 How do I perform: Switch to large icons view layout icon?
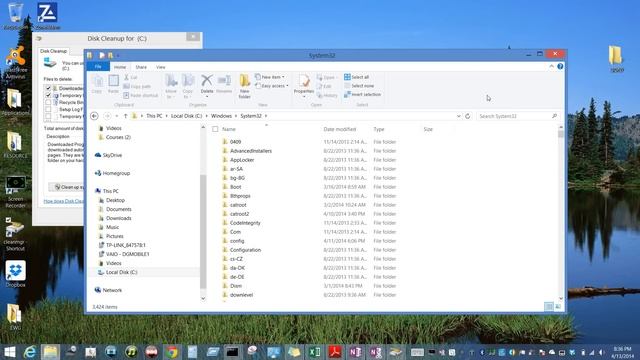(558, 307)
